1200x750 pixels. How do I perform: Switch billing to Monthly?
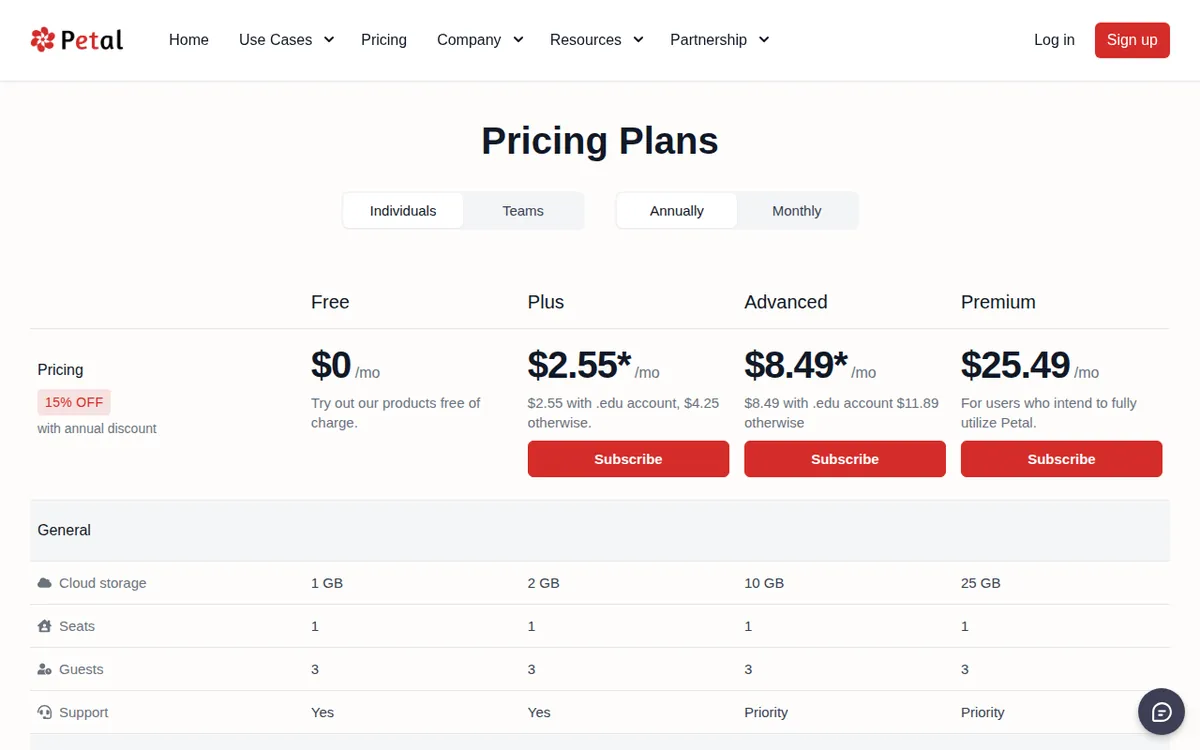point(797,211)
